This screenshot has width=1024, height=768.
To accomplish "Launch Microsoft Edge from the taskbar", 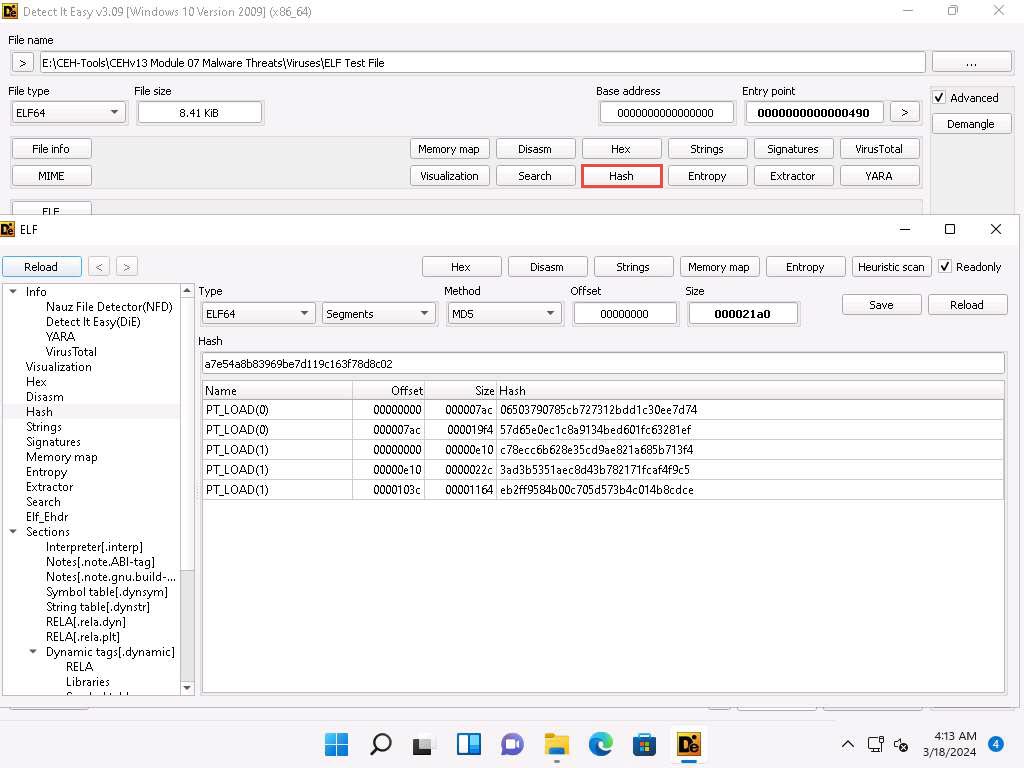I will click(600, 744).
